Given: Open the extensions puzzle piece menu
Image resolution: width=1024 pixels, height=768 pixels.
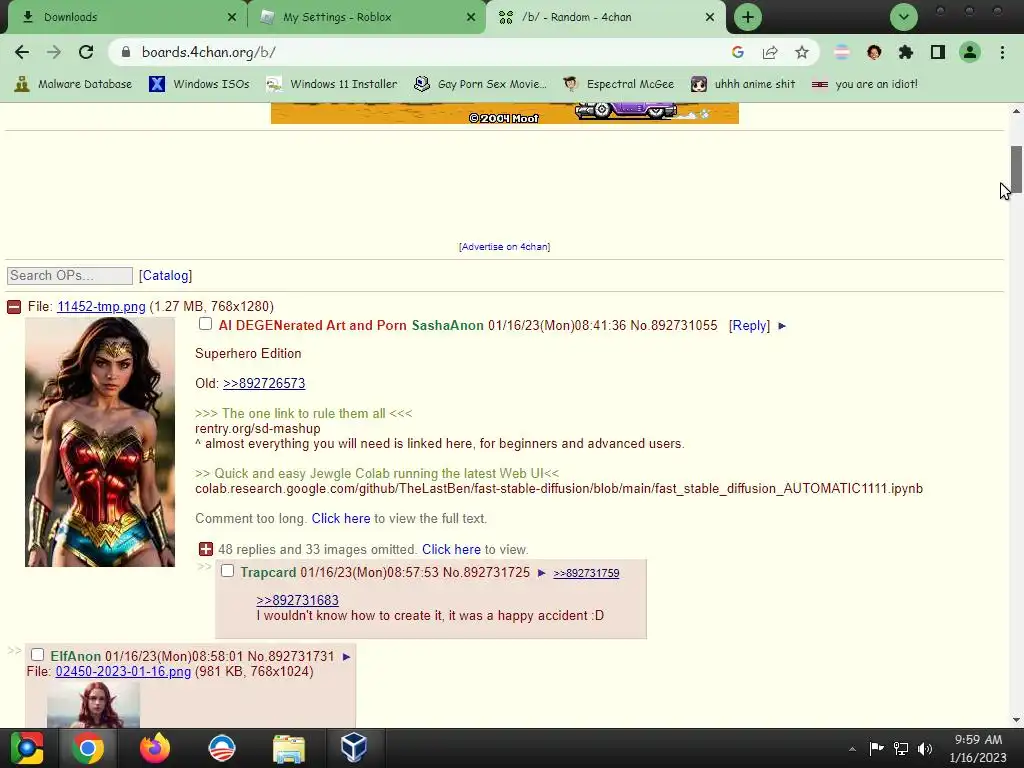Looking at the screenshot, I should (906, 52).
